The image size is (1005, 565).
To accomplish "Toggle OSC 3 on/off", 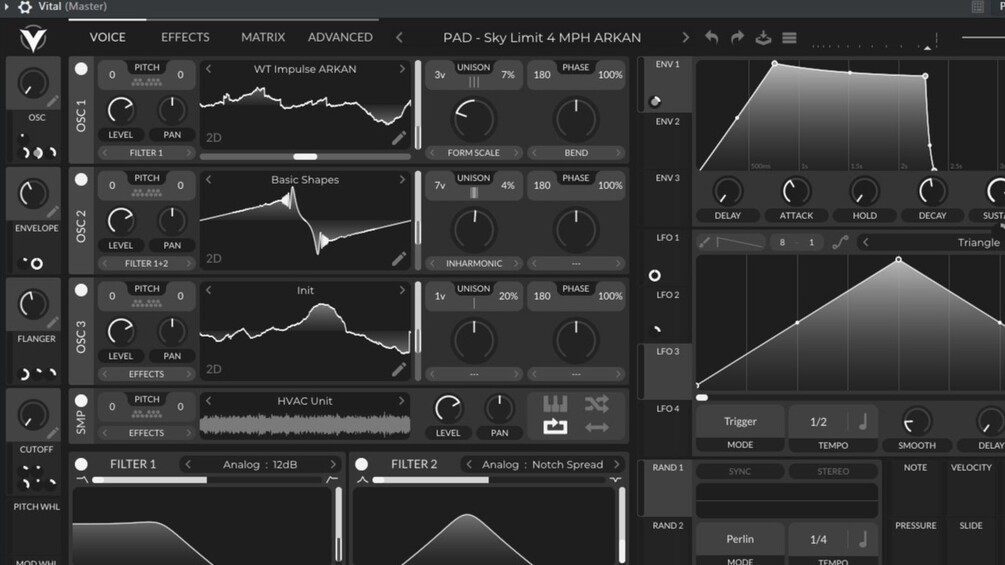I will pyautogui.click(x=81, y=290).
